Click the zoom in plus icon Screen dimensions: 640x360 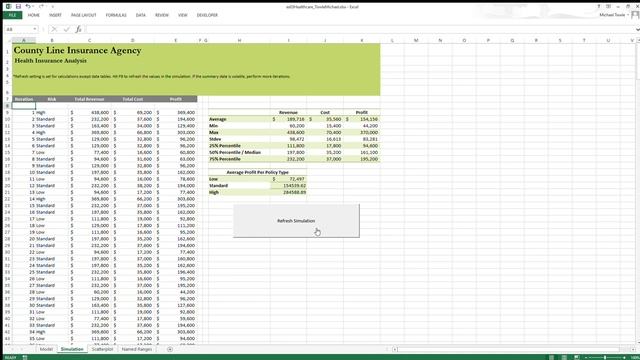coord(624,358)
